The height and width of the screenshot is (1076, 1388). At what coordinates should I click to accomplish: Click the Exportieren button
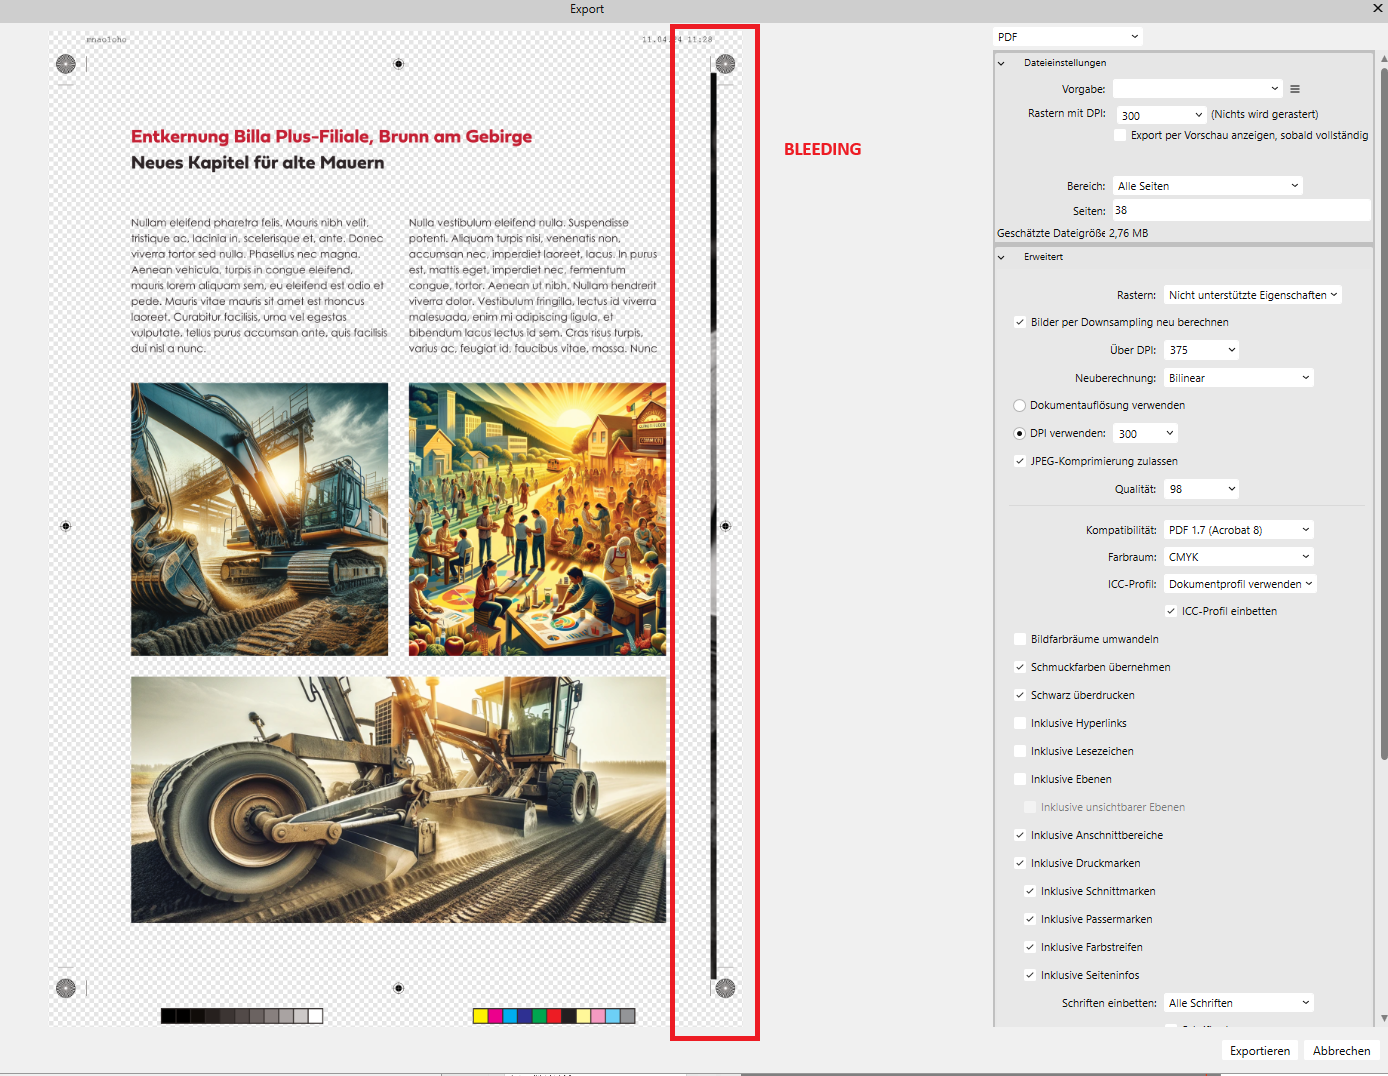[x=1259, y=1050]
